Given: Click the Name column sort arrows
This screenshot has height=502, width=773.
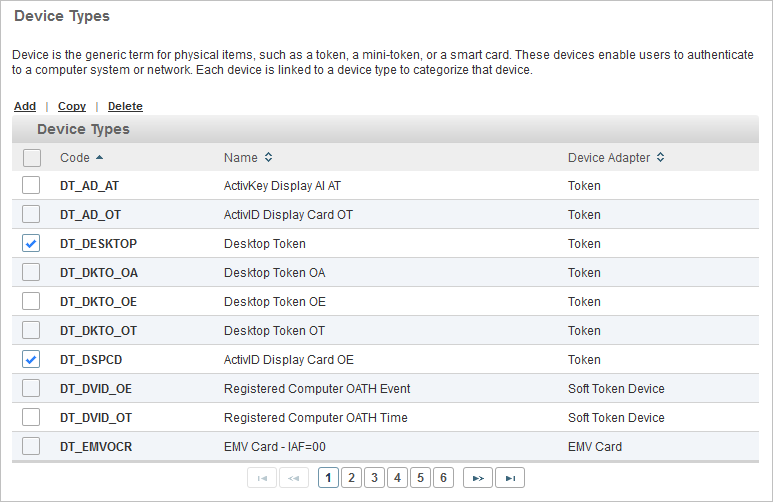Looking at the screenshot, I should [268, 157].
